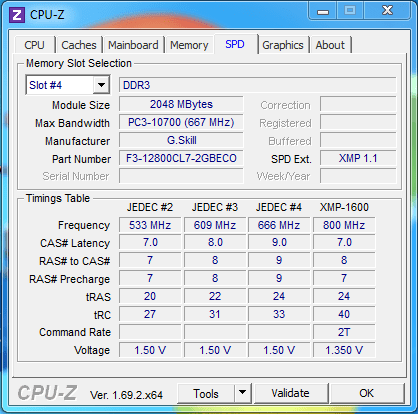Click the XMP 1.1 SPD Ext. value
The image size is (418, 414).
click(358, 158)
